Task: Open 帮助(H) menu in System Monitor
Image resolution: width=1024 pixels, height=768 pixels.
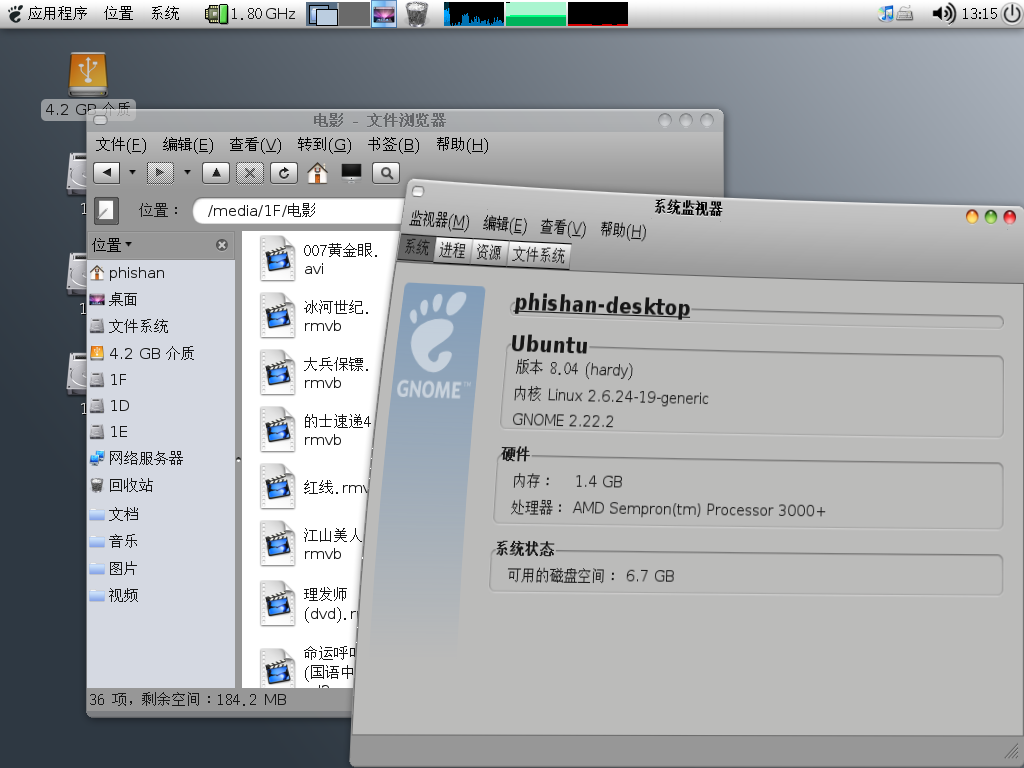Action: pos(623,230)
